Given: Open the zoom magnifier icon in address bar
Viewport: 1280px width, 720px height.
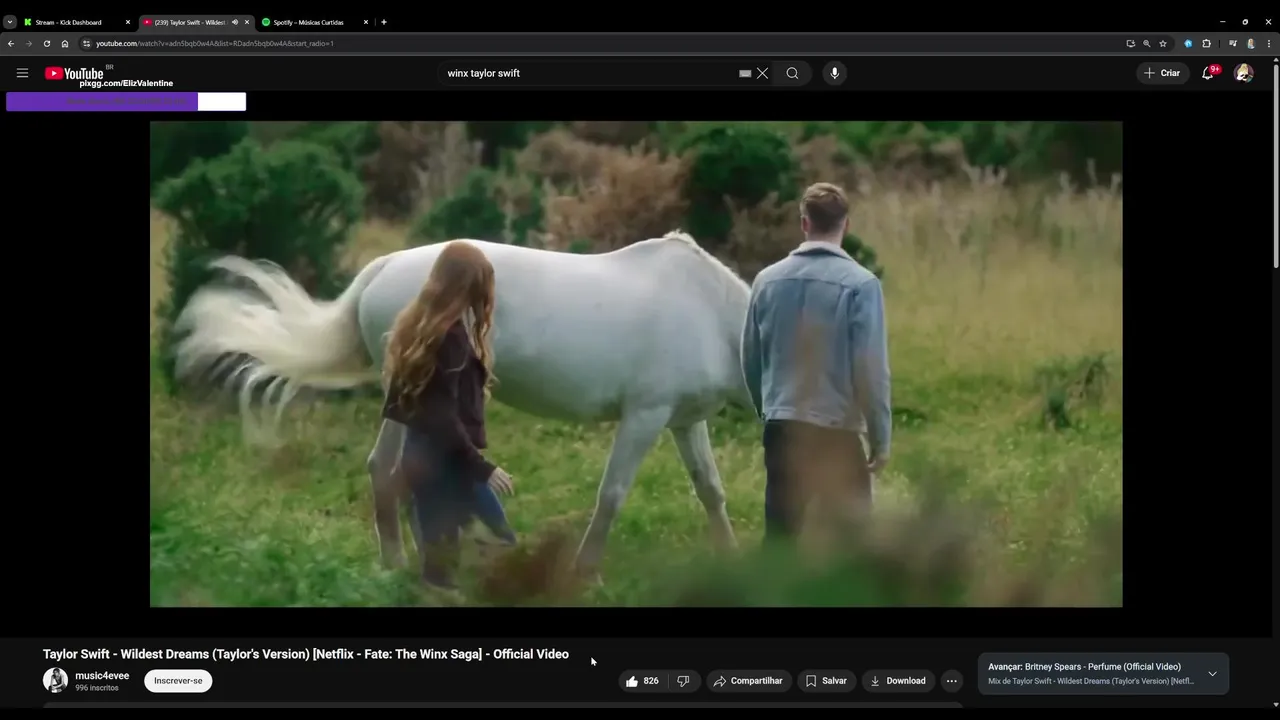Looking at the screenshot, I should pyautogui.click(x=1146, y=43).
